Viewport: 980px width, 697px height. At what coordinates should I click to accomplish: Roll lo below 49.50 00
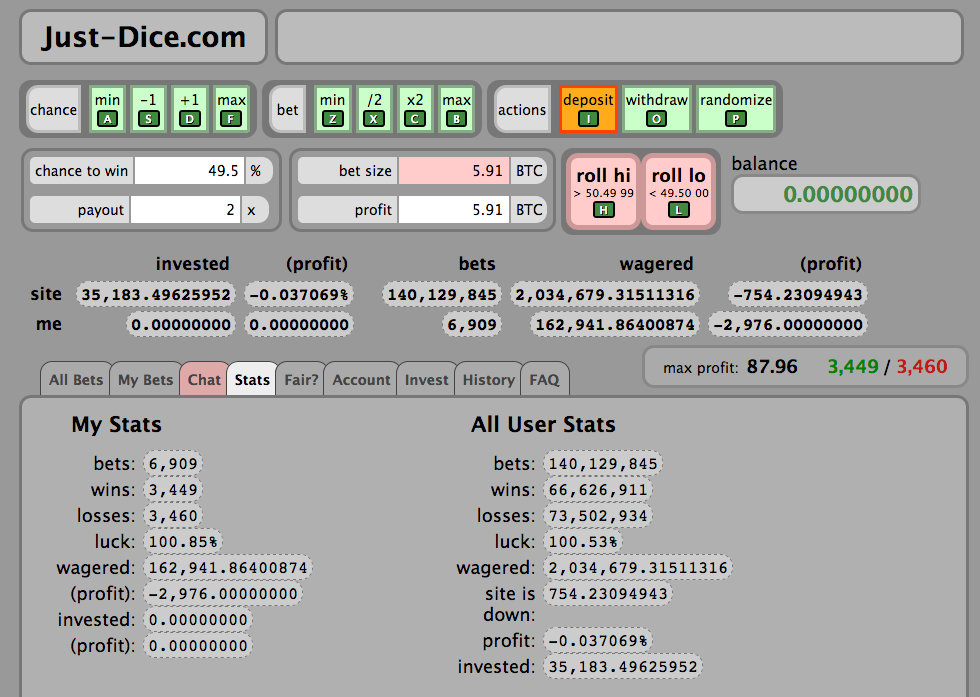click(679, 192)
